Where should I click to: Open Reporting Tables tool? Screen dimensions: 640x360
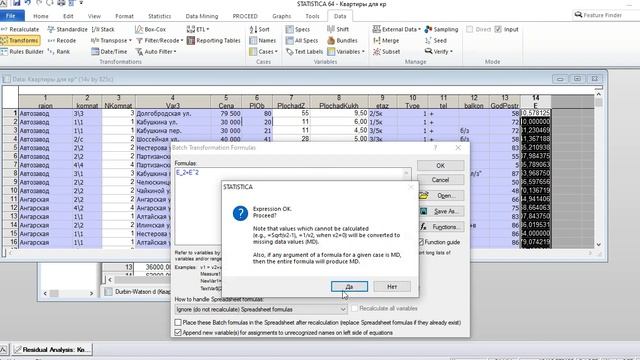(213, 40)
